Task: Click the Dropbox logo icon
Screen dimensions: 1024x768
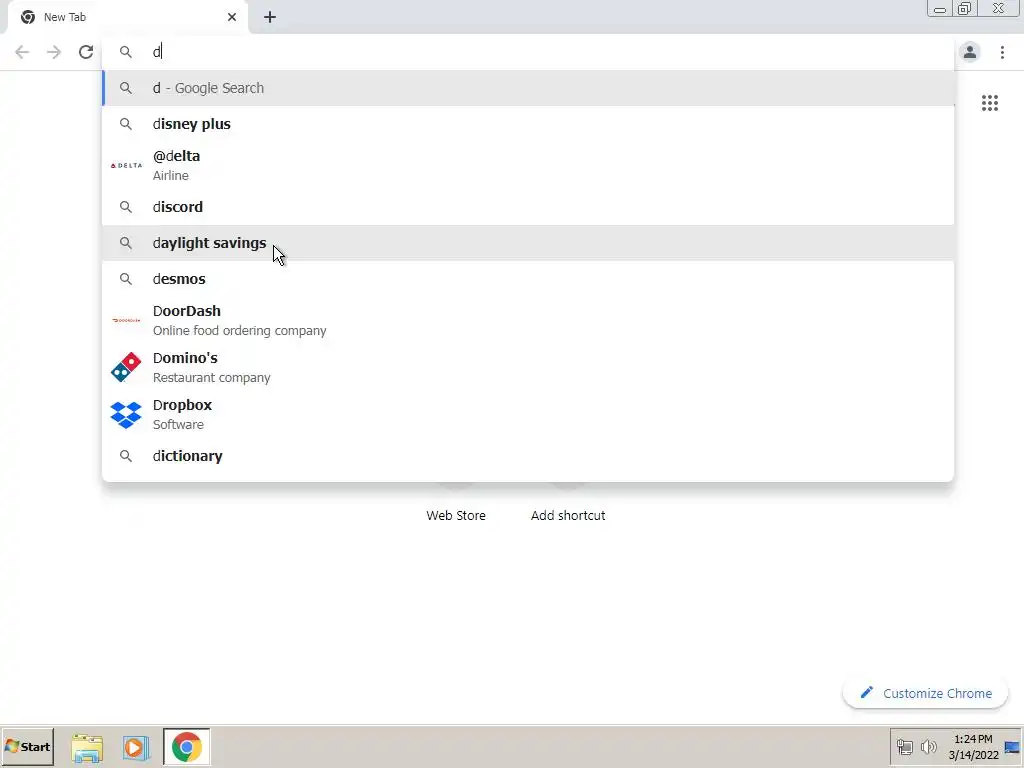Action: pyautogui.click(x=126, y=415)
